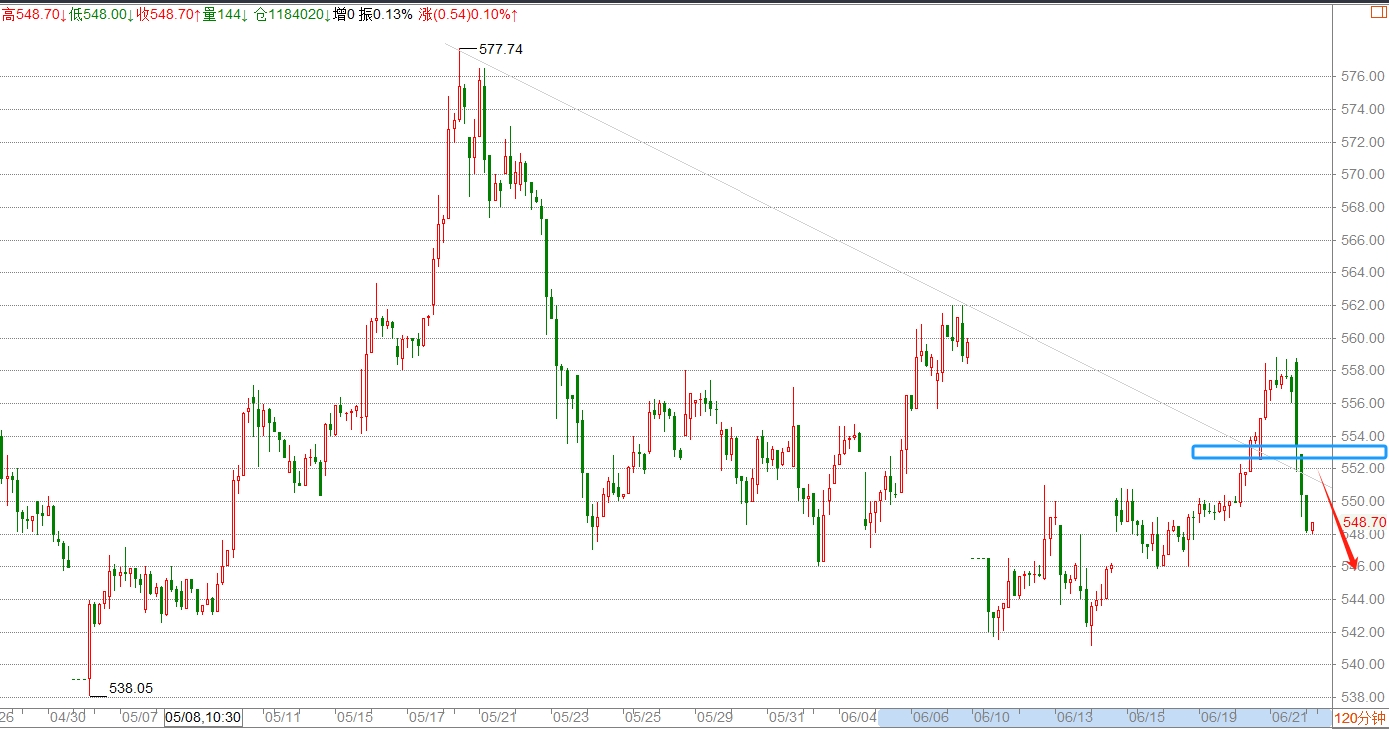Click the 低548.00 low value in header
Image resolution: width=1389 pixels, height=729 pixels.
[x=101, y=14]
